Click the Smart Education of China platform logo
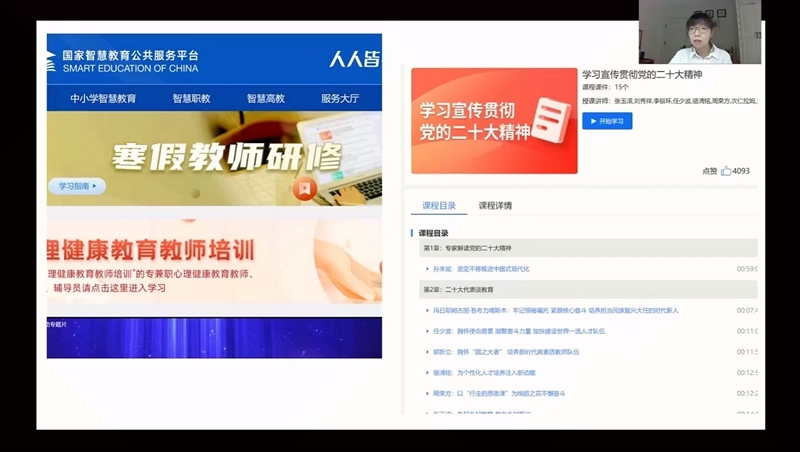Viewport: 800px width, 452px height. pyautogui.click(x=122, y=61)
